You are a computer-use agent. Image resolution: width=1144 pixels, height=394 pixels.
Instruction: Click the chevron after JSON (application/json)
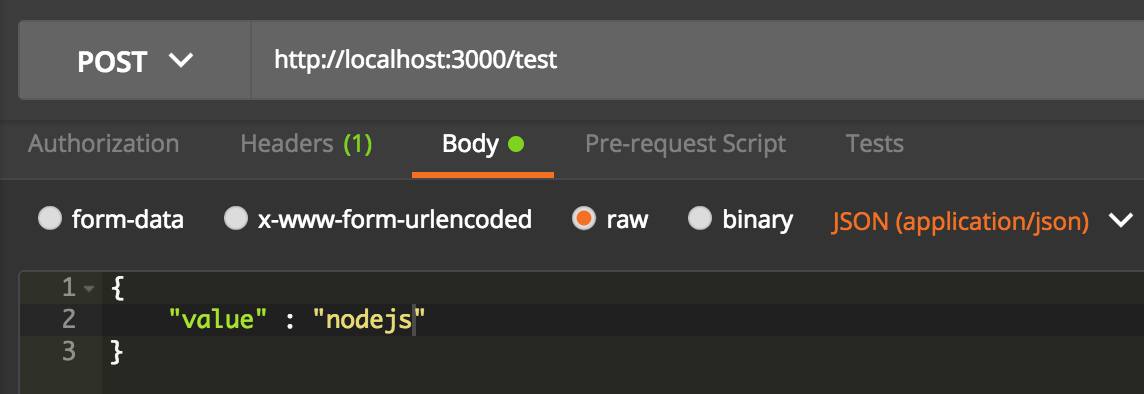pyautogui.click(x=1120, y=220)
